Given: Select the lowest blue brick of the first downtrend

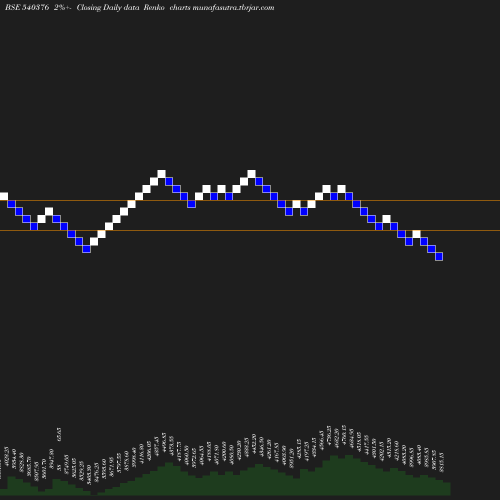Looking at the screenshot, I should (x=86, y=249).
